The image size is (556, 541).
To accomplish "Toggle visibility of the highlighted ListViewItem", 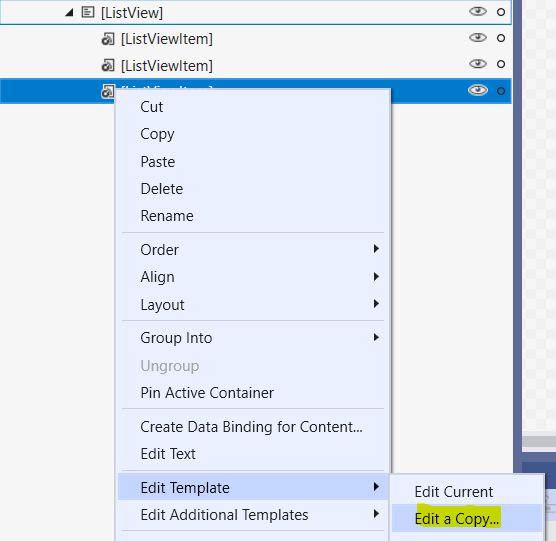I will tap(478, 90).
